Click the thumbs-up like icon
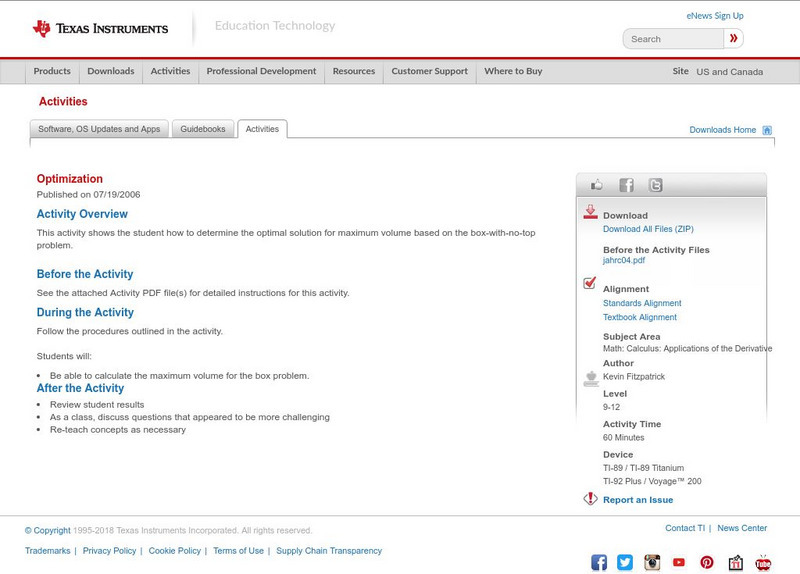 click(x=596, y=185)
